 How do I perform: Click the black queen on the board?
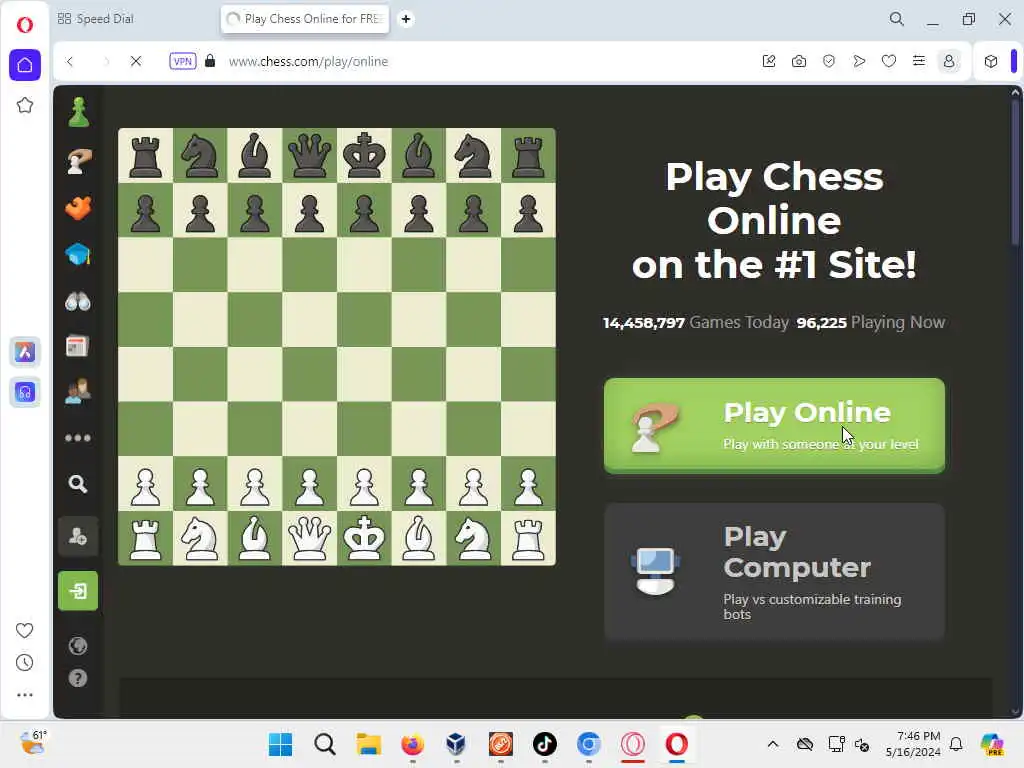click(x=310, y=155)
